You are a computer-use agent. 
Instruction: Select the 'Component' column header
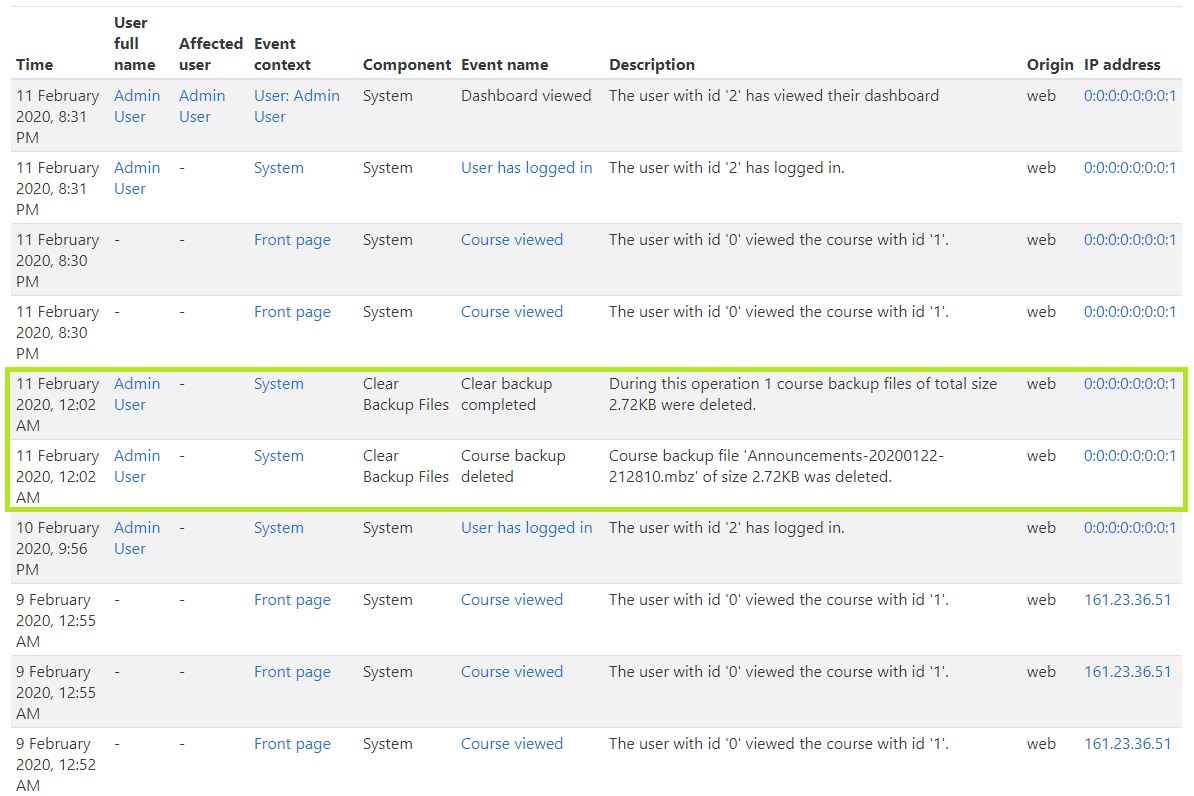click(407, 65)
